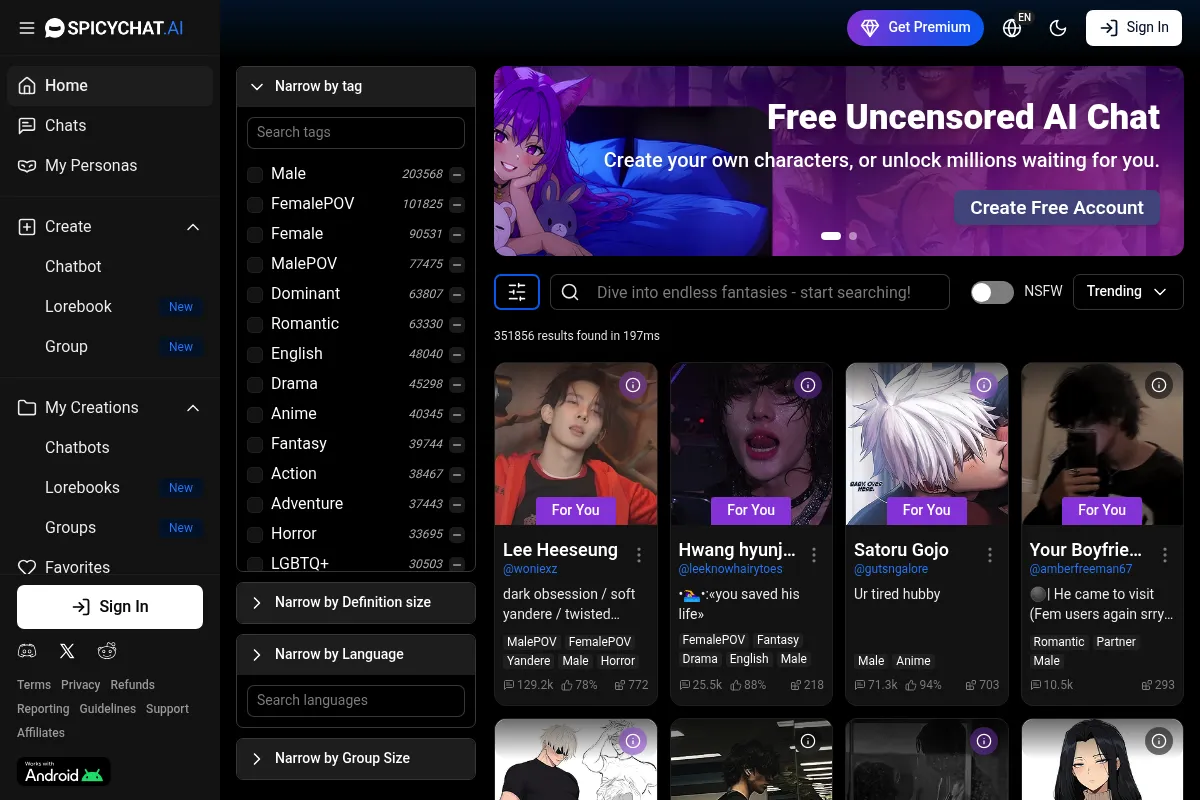Go to Home in sidebar

(110, 86)
